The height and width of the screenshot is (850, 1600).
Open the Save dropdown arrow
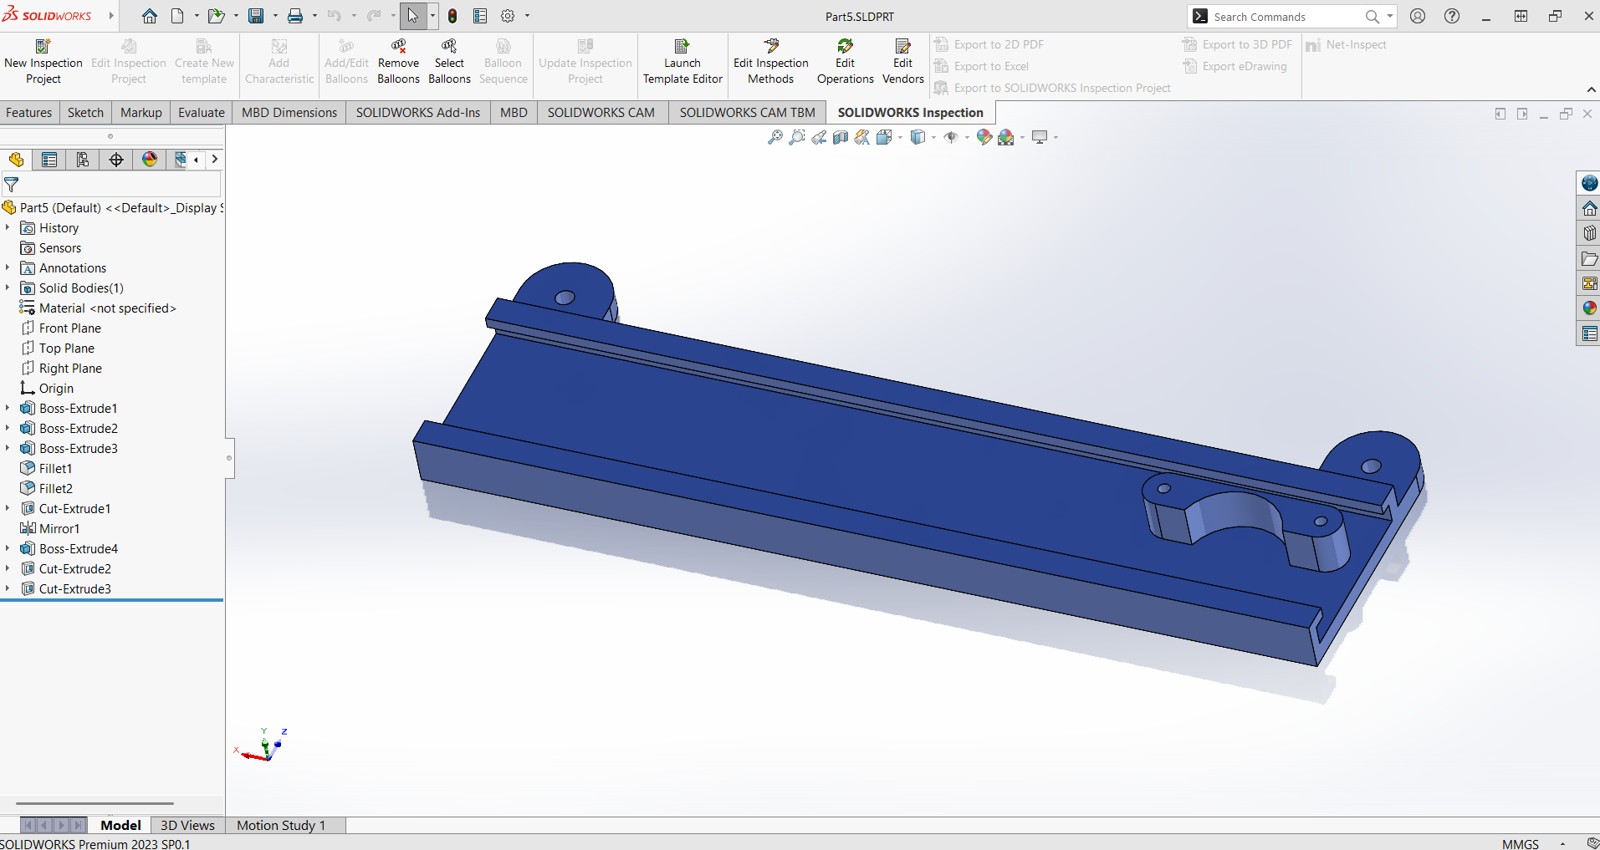(x=275, y=16)
